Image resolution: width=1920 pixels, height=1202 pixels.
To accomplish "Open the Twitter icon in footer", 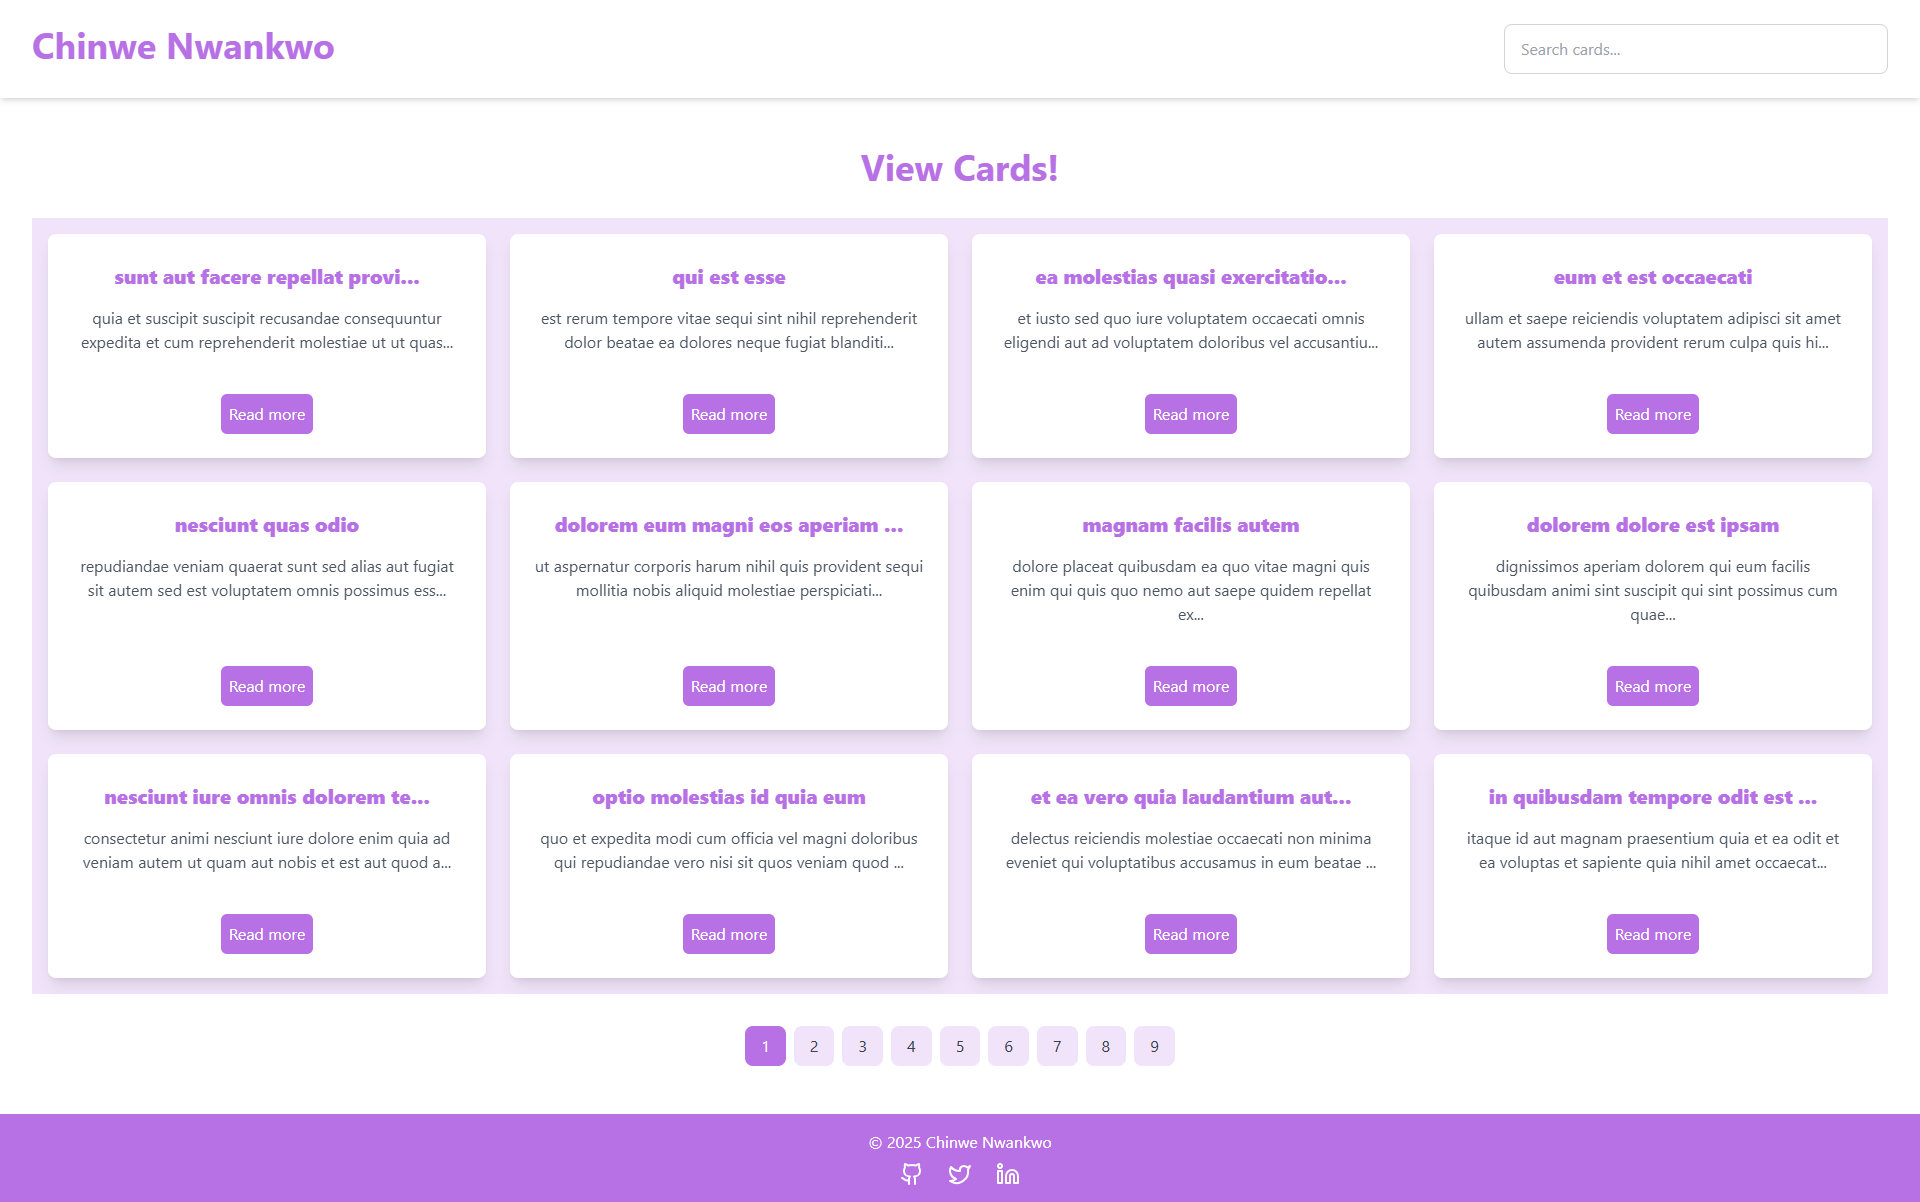I will coord(960,1174).
